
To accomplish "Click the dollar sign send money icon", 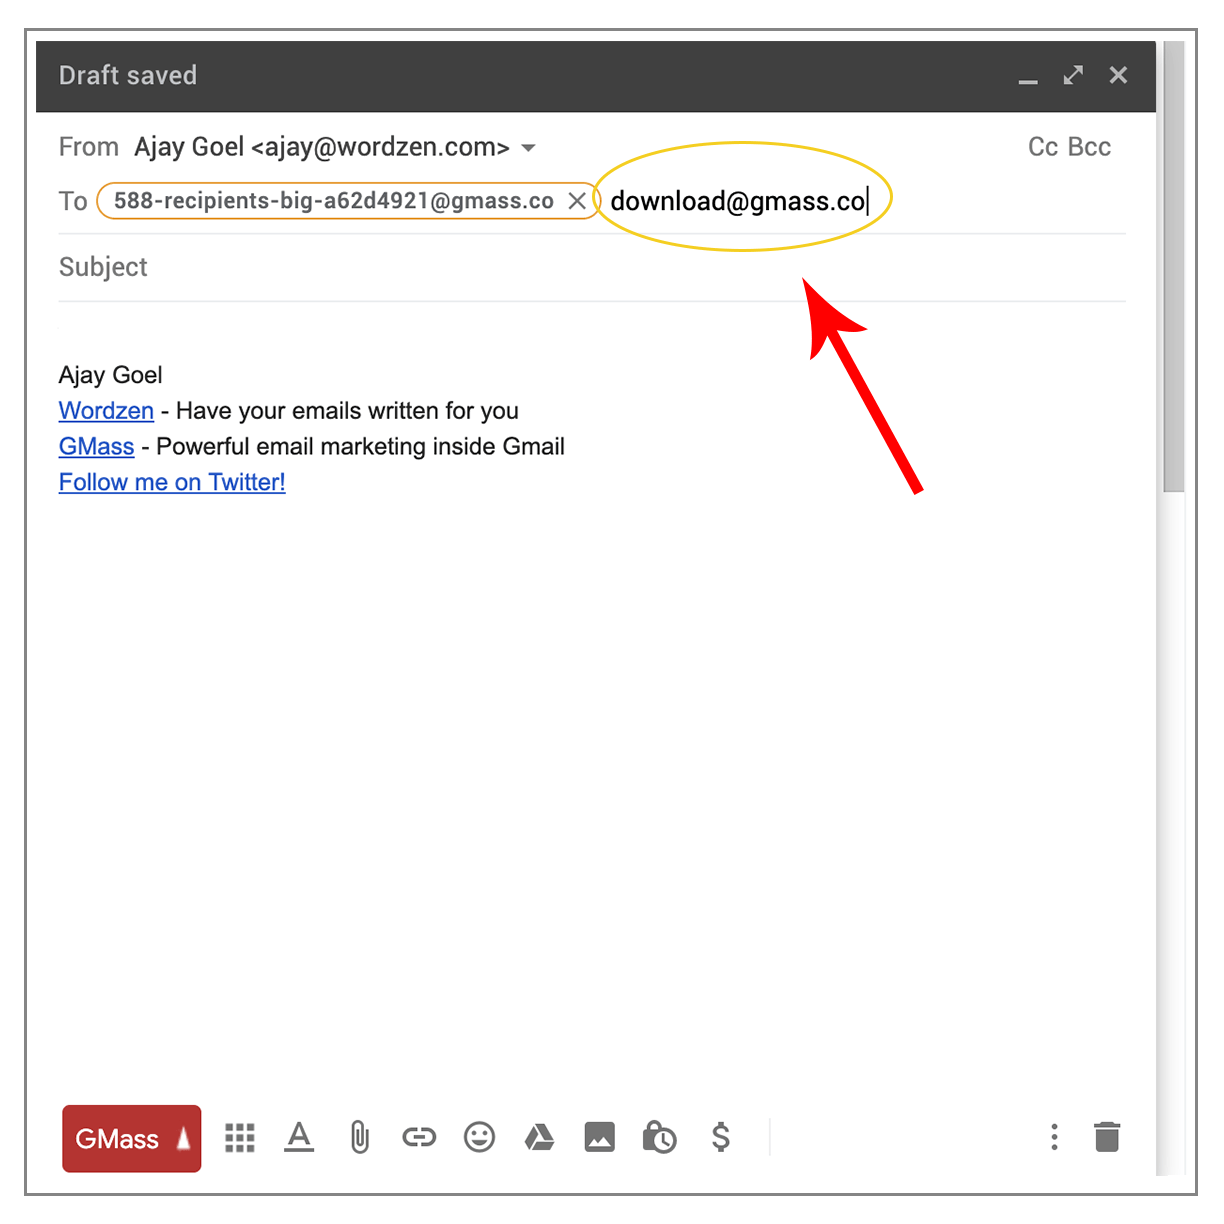I will point(721,1137).
